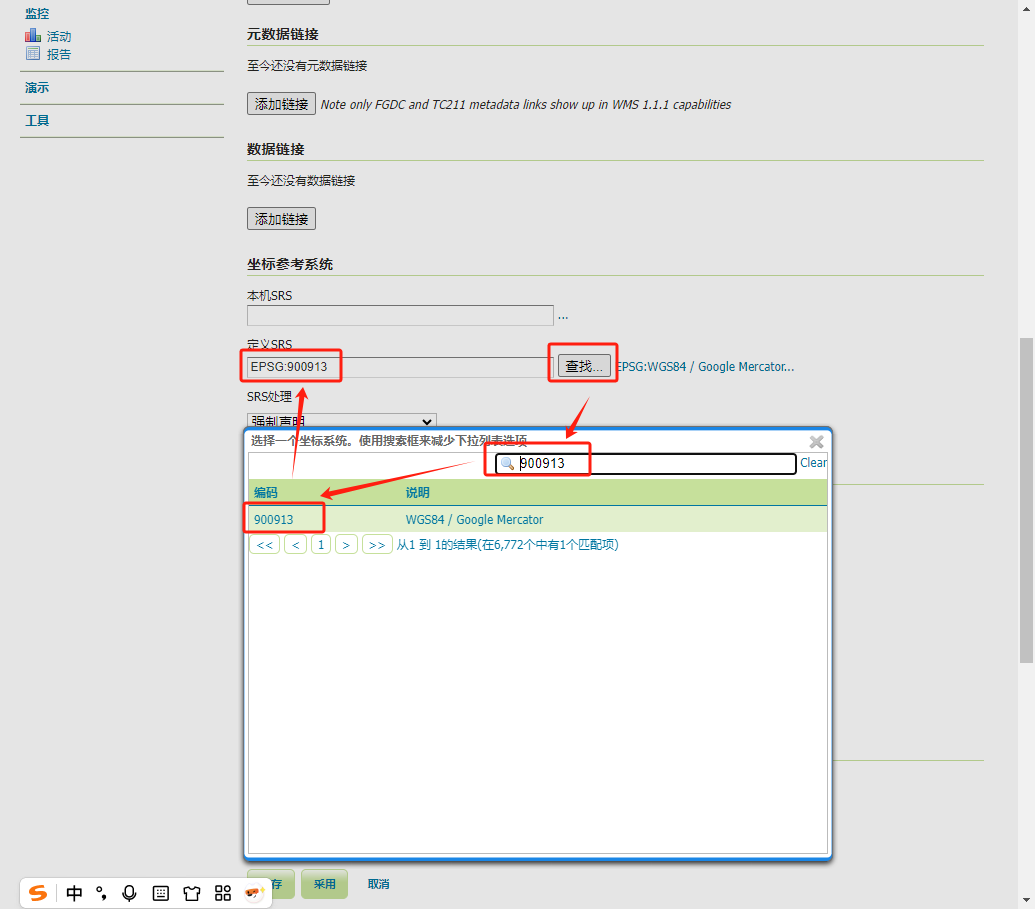Click the Sogou S logo icon
This screenshot has height=909, width=1035.
click(38, 893)
